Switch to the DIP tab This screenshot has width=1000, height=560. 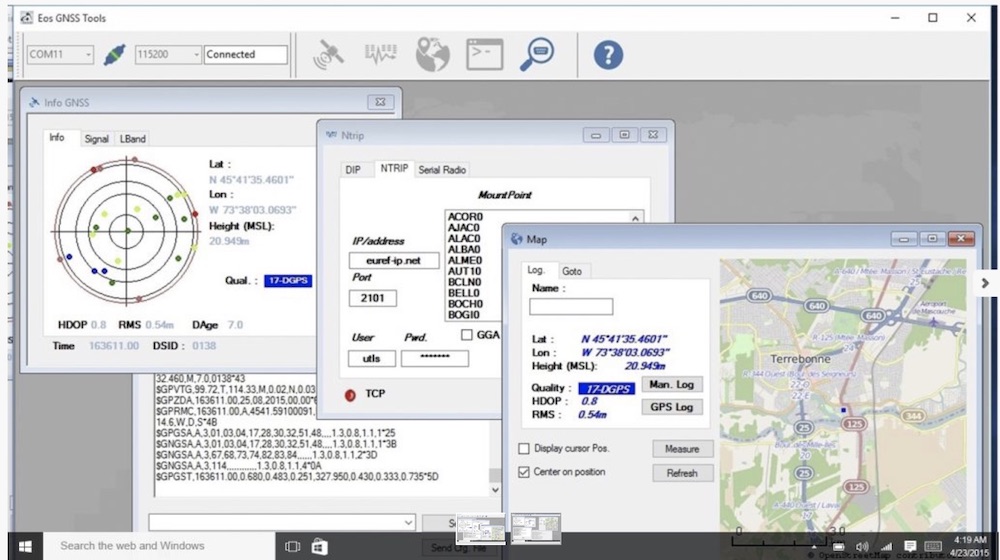(353, 170)
